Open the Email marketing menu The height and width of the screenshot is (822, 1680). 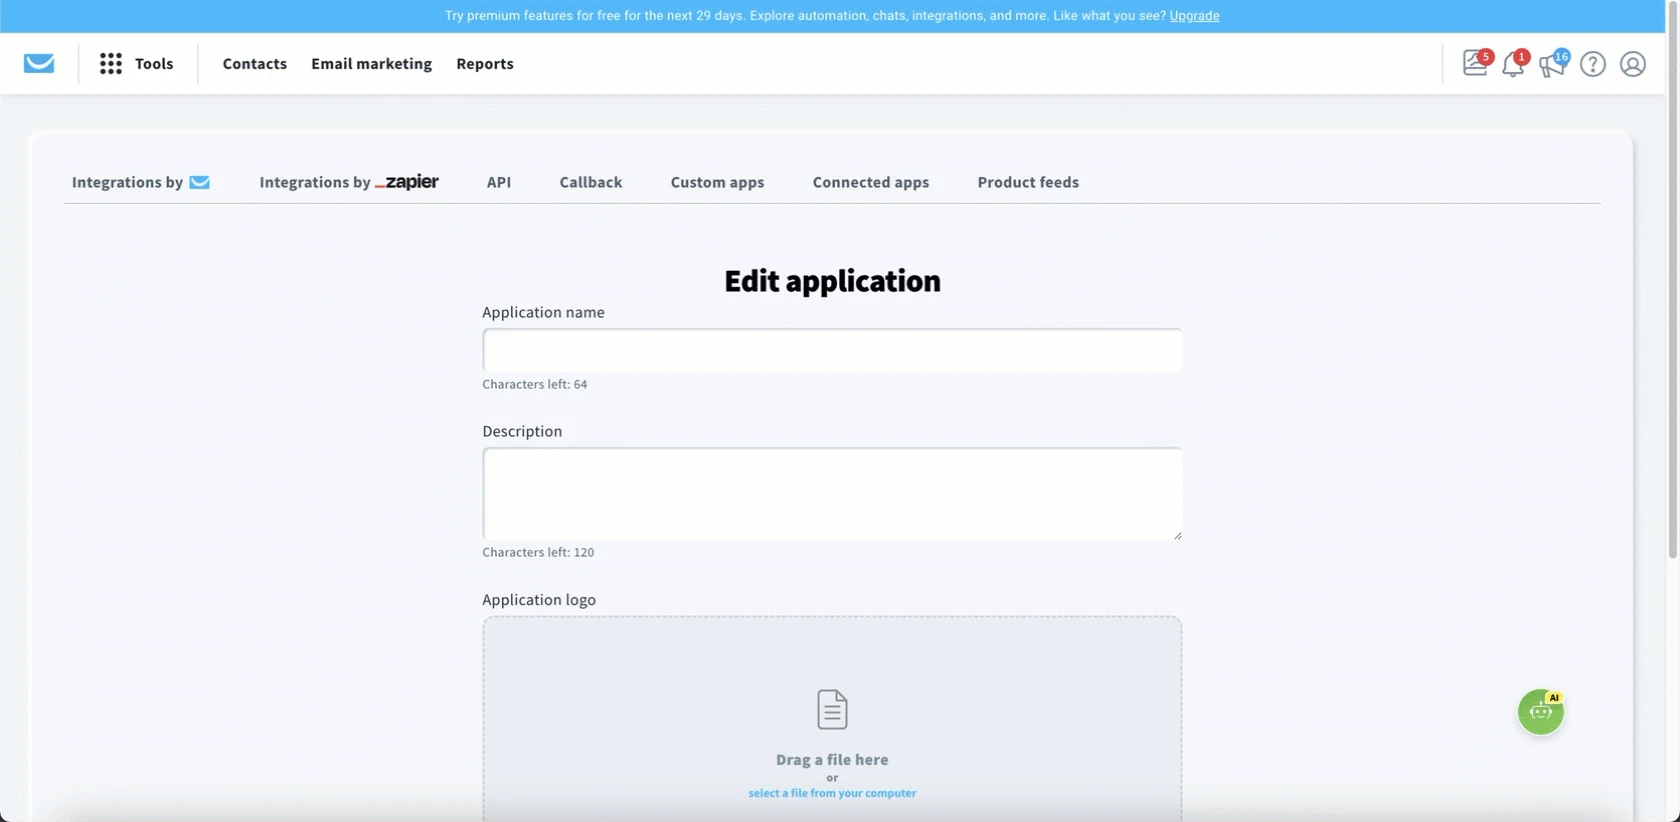pos(372,64)
